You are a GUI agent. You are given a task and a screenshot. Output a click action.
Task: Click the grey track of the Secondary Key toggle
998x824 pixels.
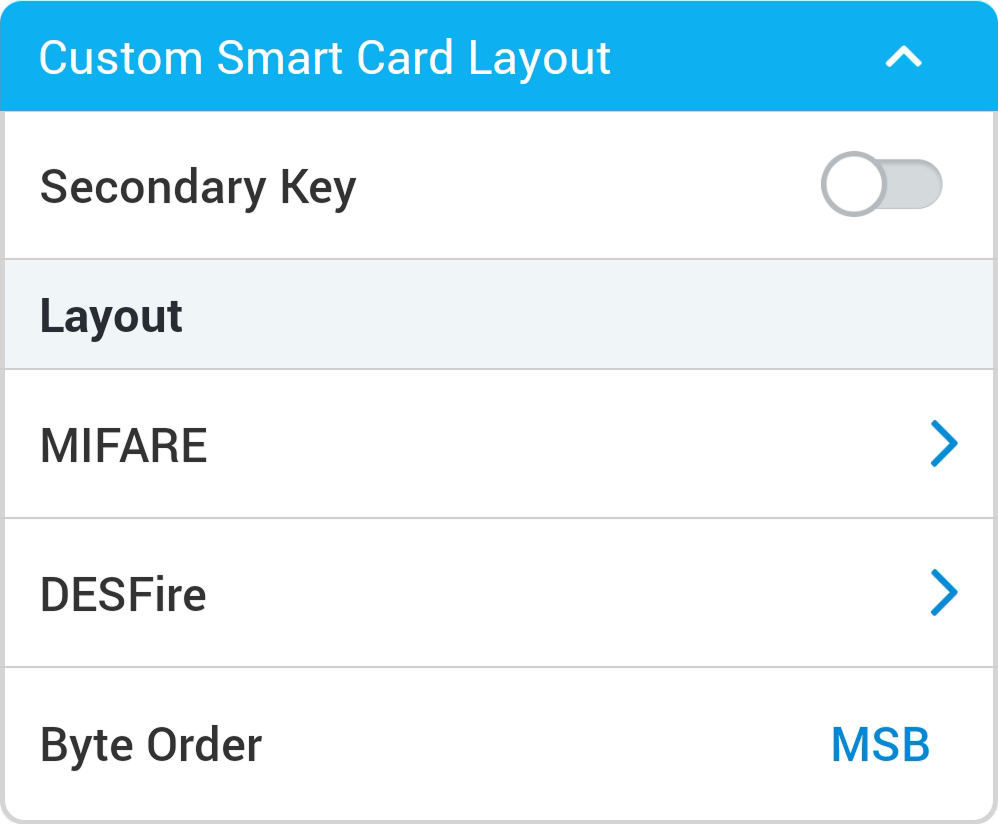coord(916,186)
